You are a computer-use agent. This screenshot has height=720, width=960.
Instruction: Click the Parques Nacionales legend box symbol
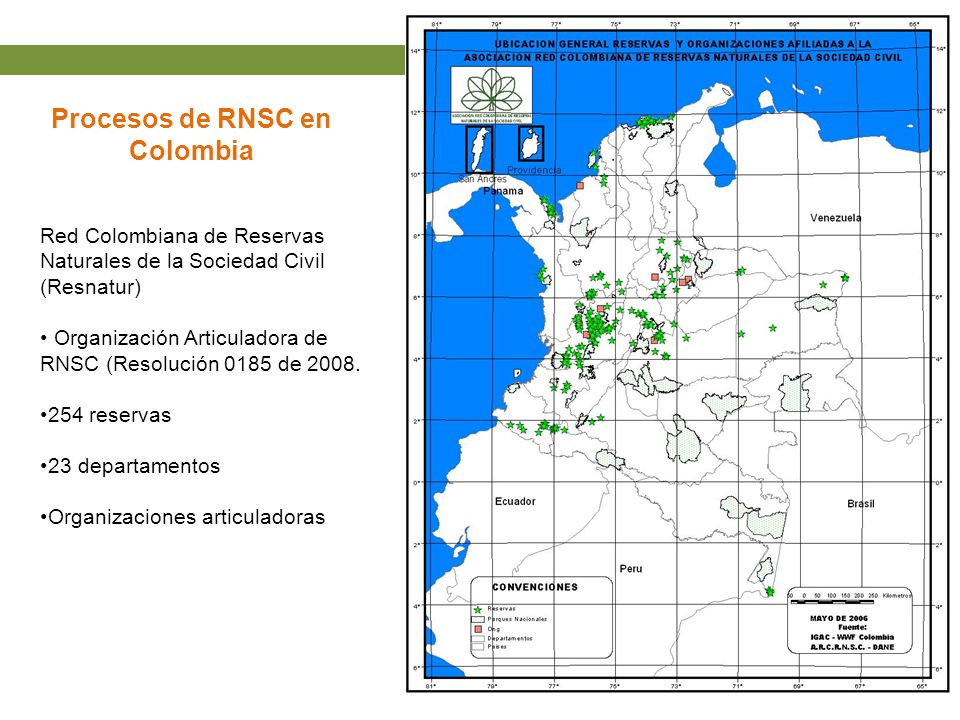point(478,619)
